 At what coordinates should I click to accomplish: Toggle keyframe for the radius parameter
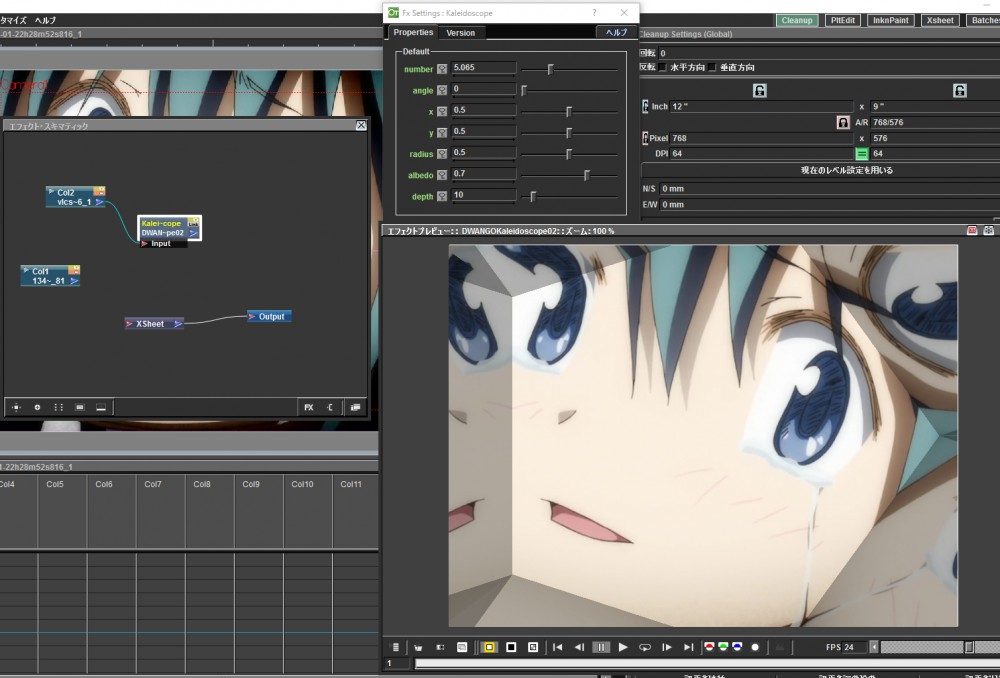[442, 154]
